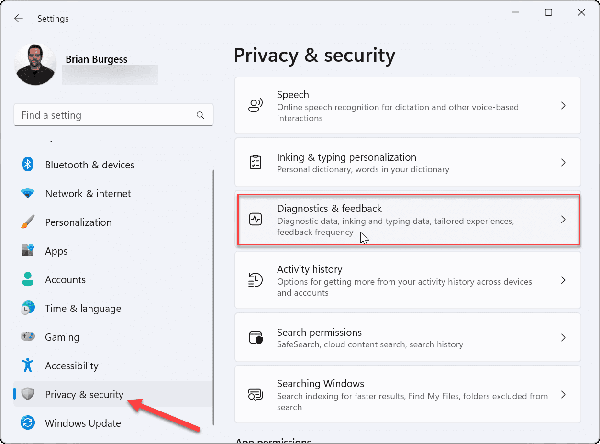Click Brian Burgess profile picture
The image size is (600, 444).
(x=35, y=65)
